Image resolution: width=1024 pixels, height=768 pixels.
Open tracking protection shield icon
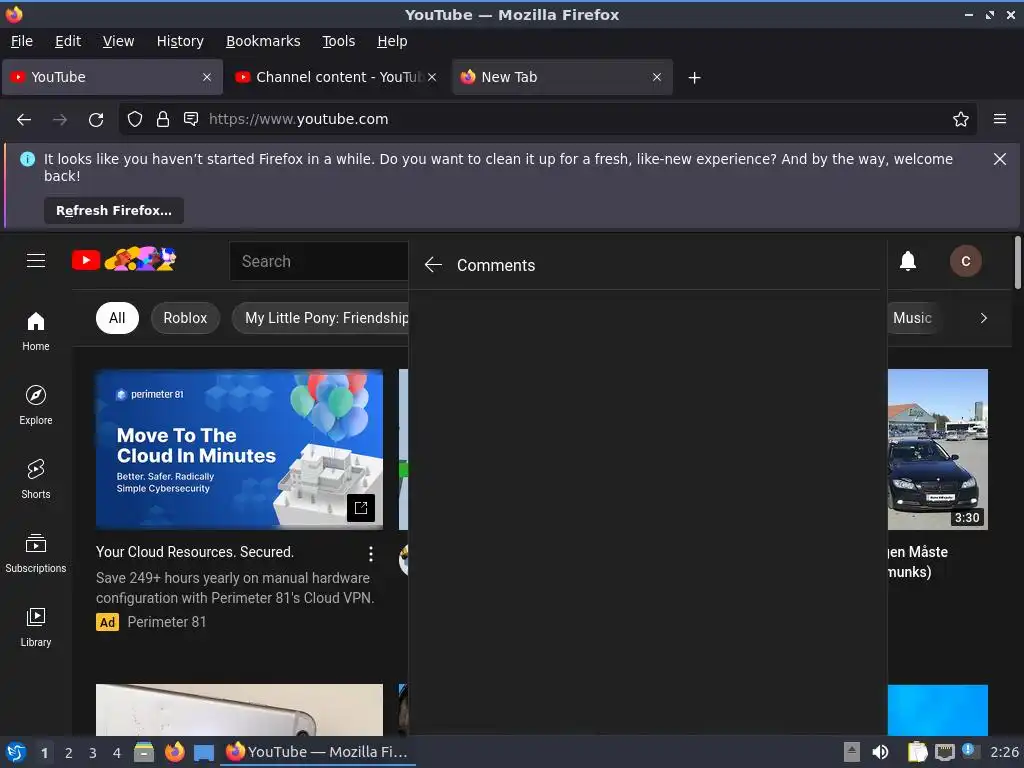click(x=135, y=119)
